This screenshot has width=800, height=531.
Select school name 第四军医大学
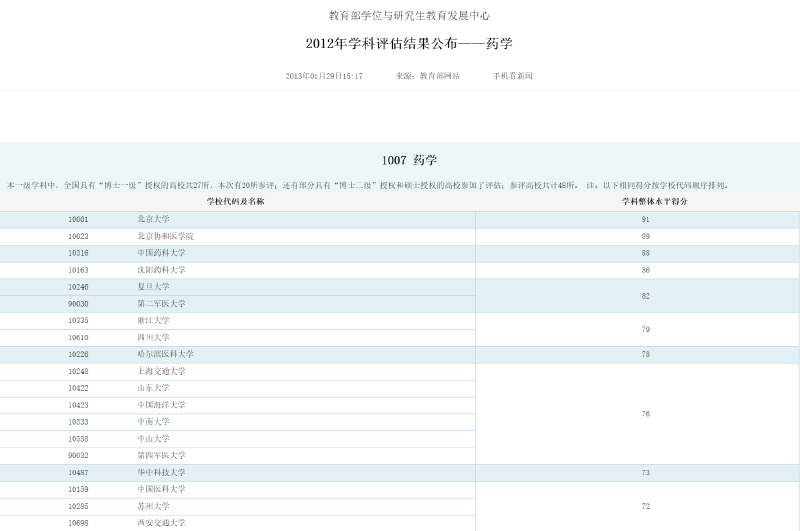click(x=161, y=455)
